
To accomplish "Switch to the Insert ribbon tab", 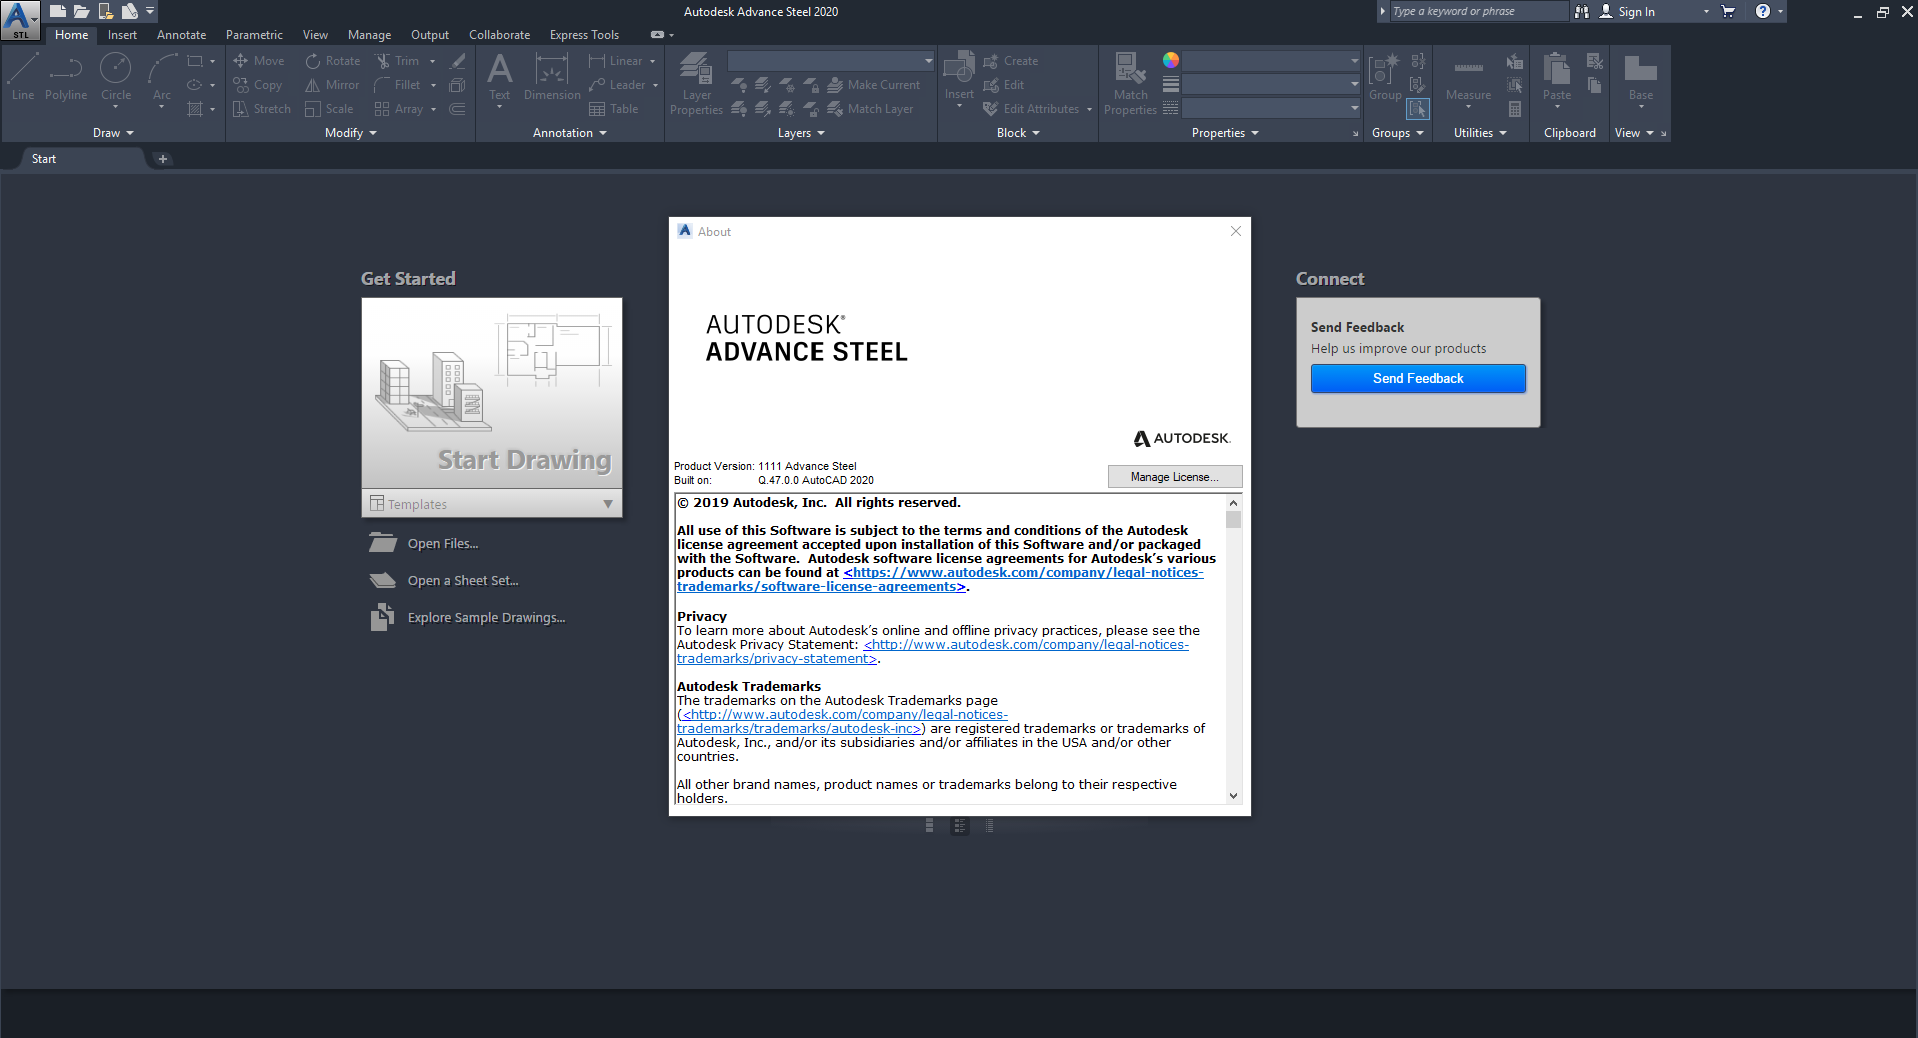I will (x=122, y=35).
